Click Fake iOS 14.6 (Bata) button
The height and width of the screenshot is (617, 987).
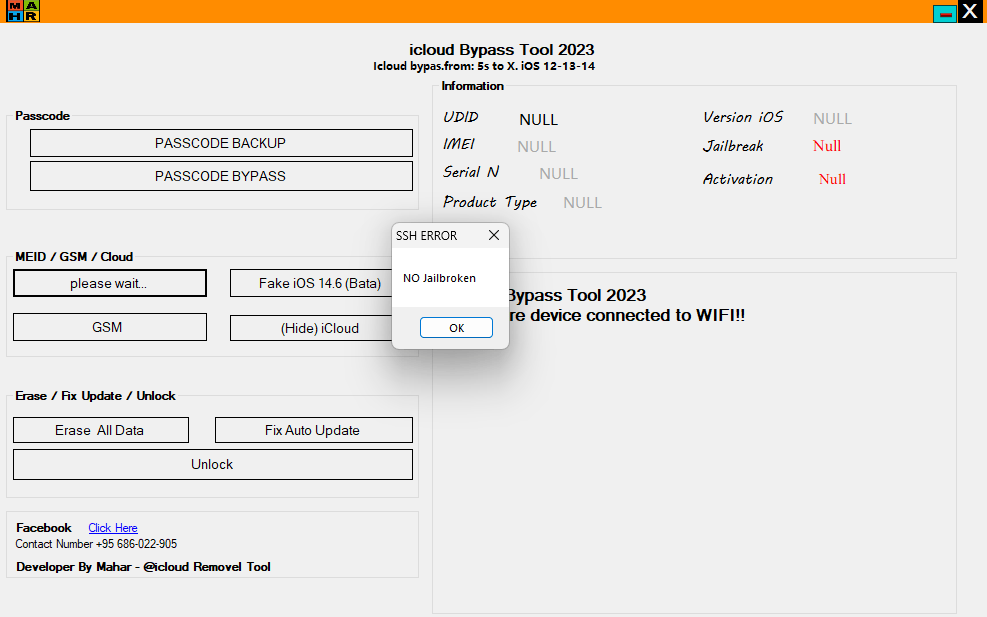point(312,283)
